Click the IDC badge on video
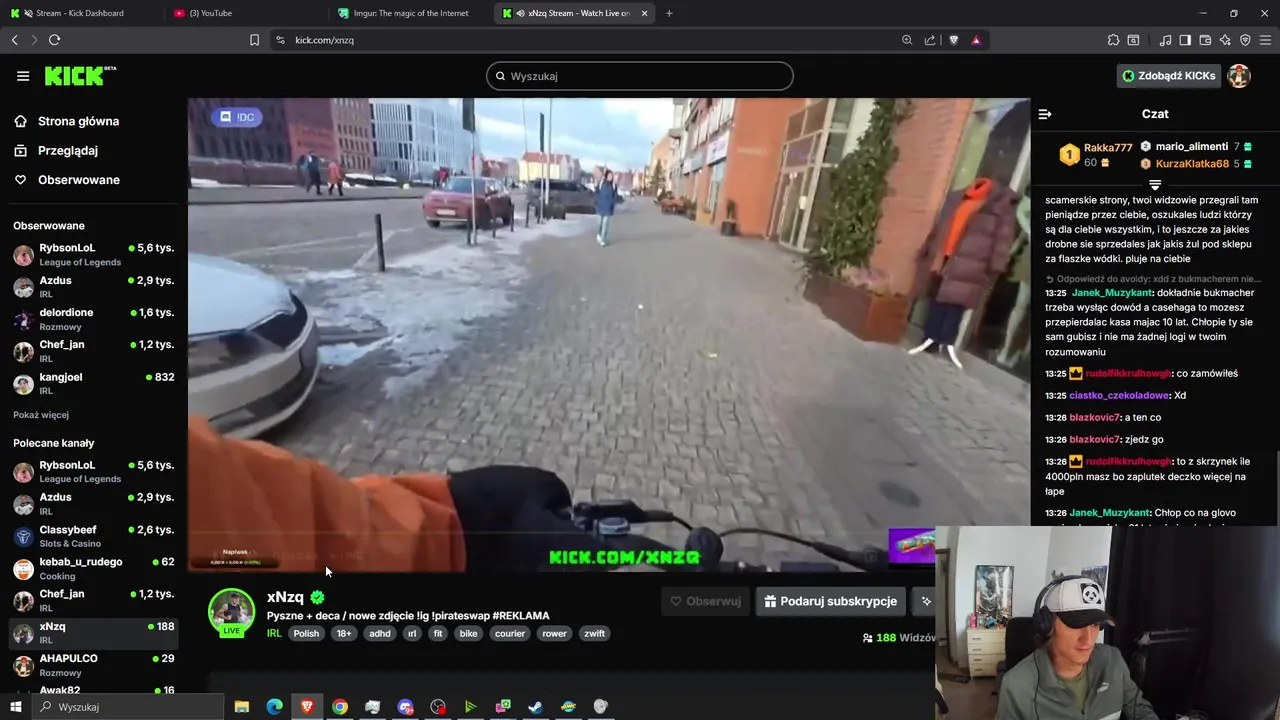 click(x=237, y=117)
